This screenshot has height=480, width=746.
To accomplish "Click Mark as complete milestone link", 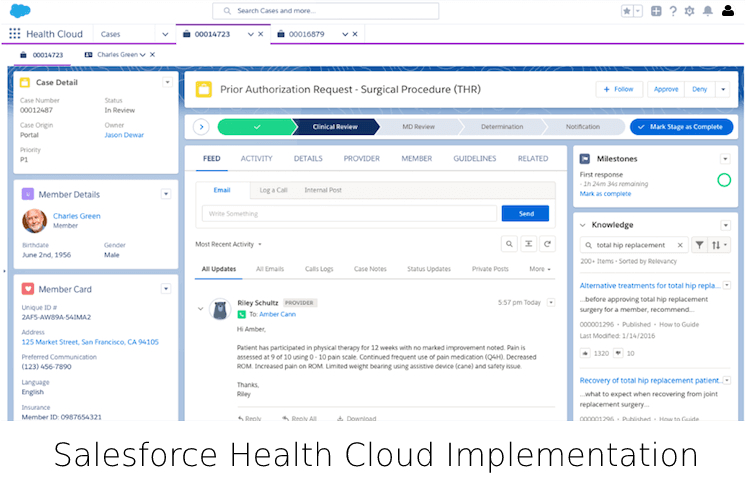I will [605, 194].
